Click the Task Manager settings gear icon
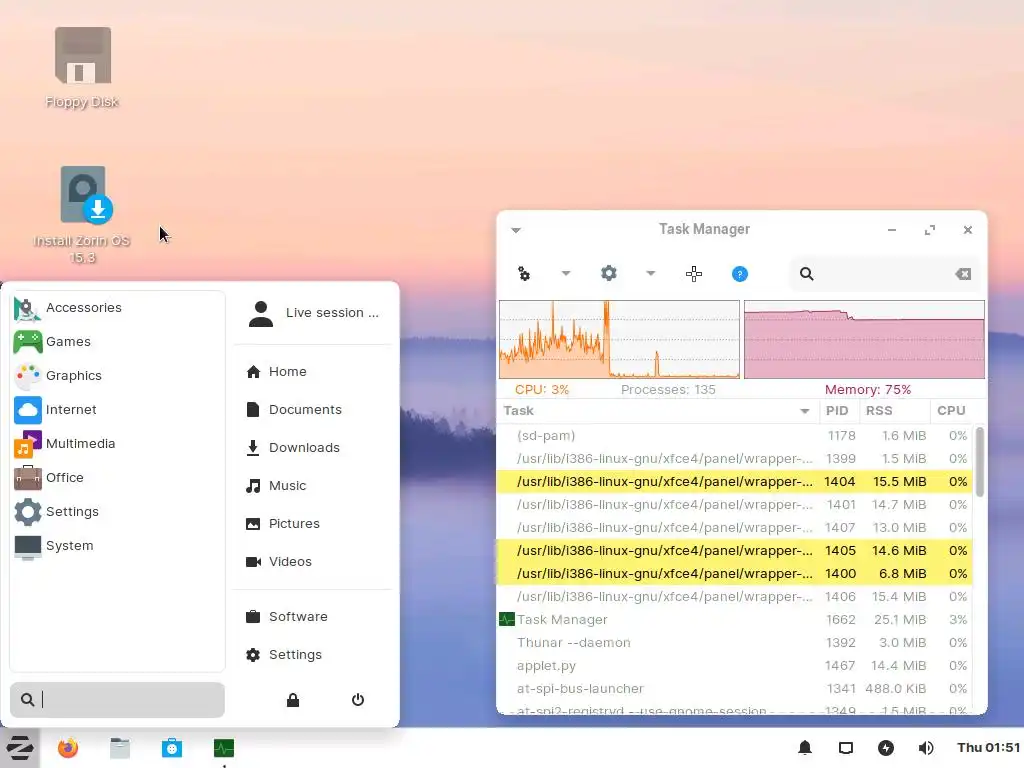The width and height of the screenshot is (1024, 768). click(609, 273)
